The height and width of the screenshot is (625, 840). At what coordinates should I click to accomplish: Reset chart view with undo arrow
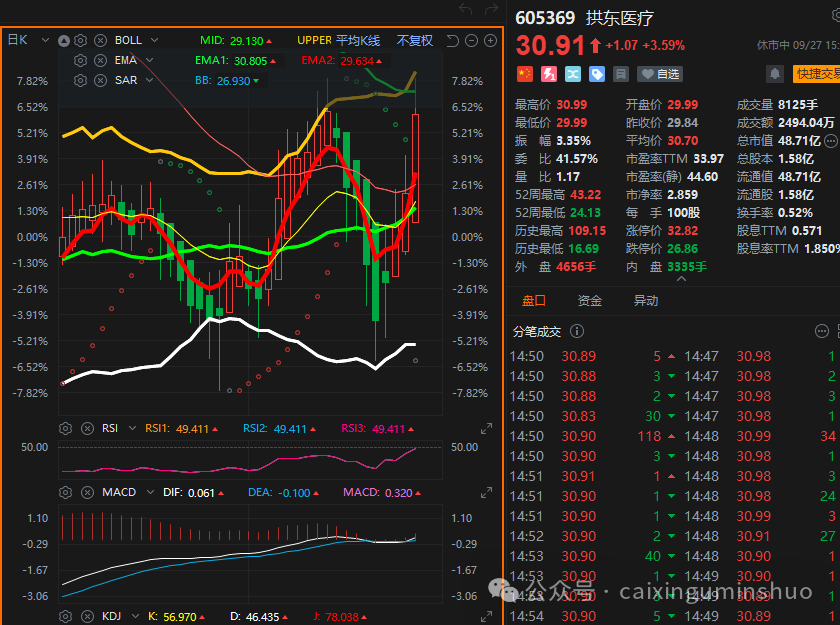tap(453, 41)
